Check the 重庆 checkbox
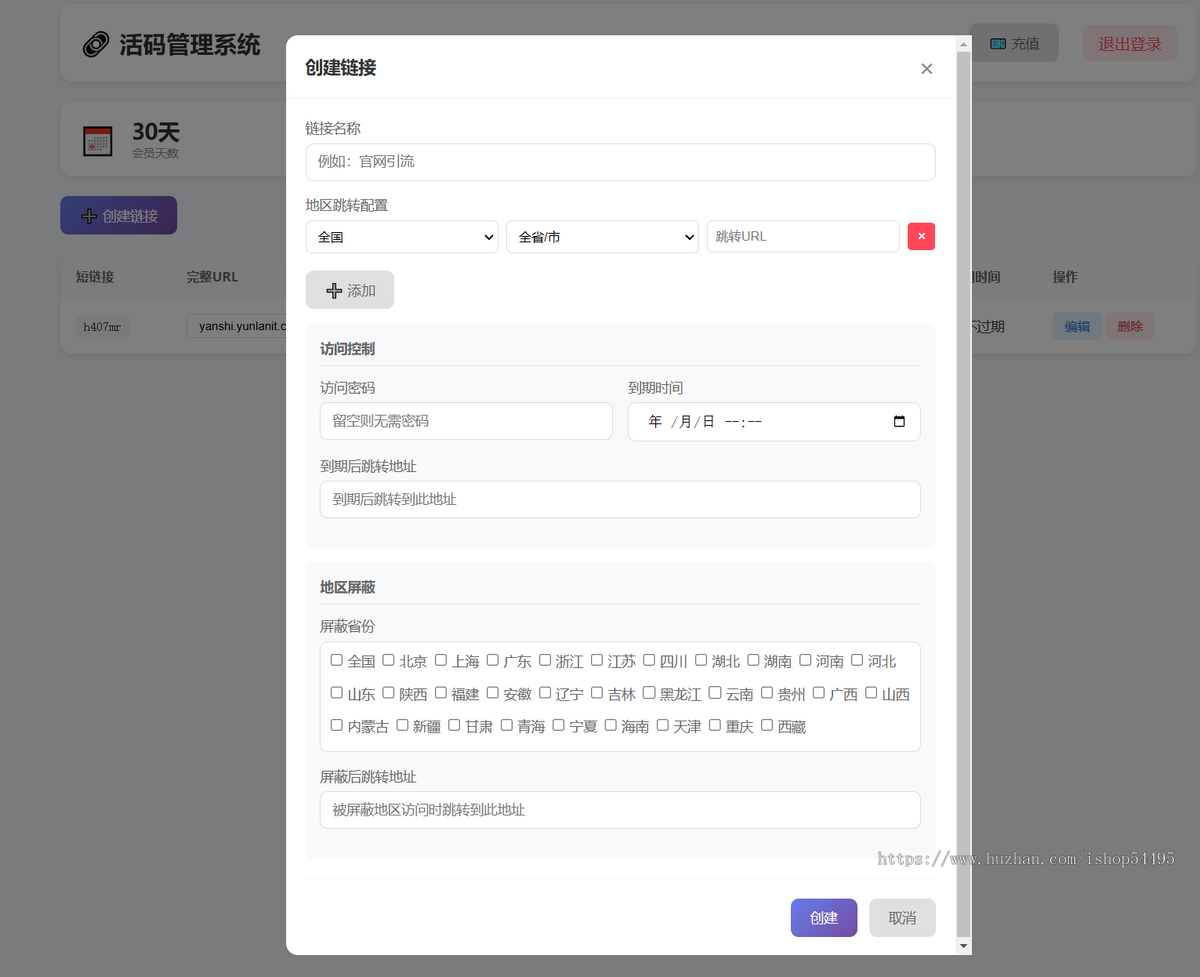 715,725
